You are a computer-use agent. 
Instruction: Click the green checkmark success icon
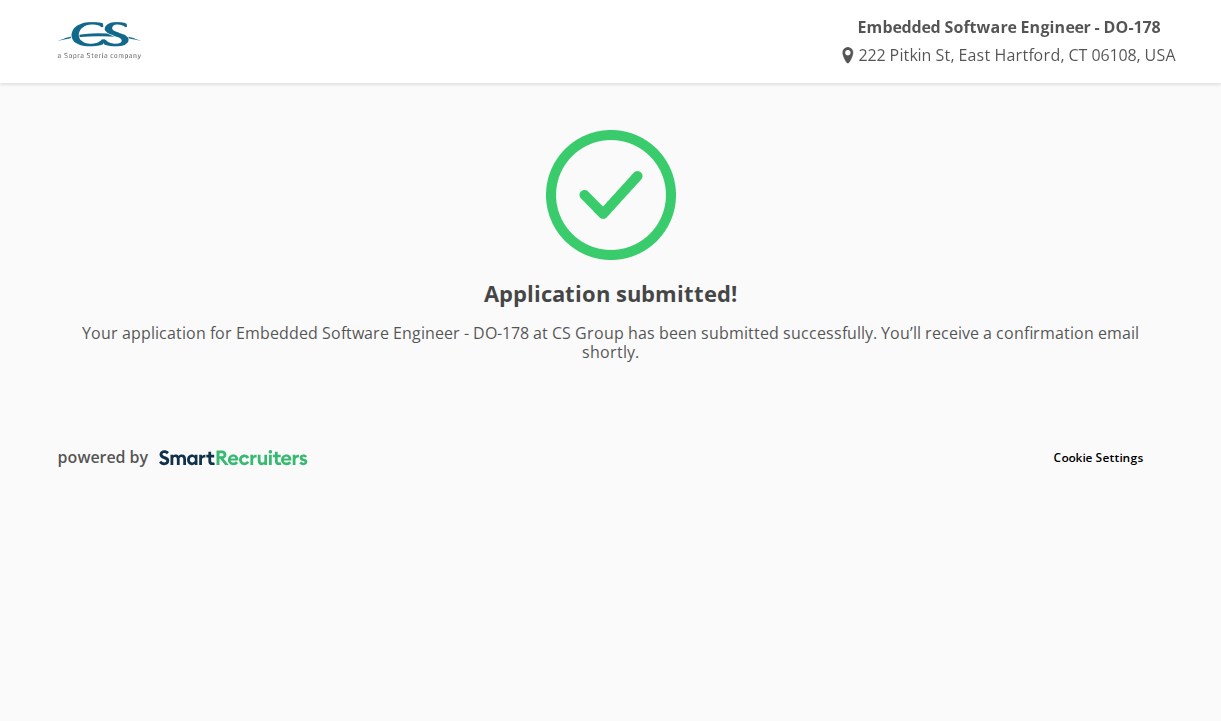tap(610, 194)
